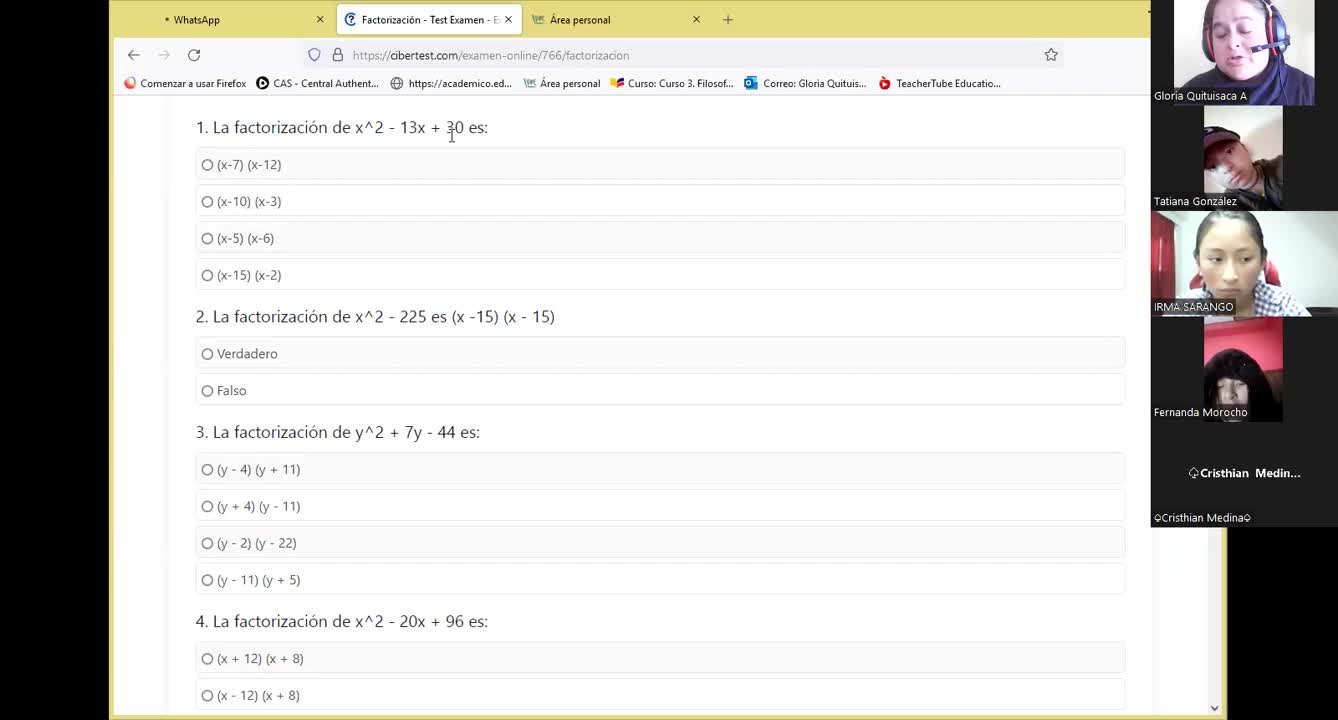Select answer (x-7) (x-12)
Screen dimensions: 1338x720
660,165
